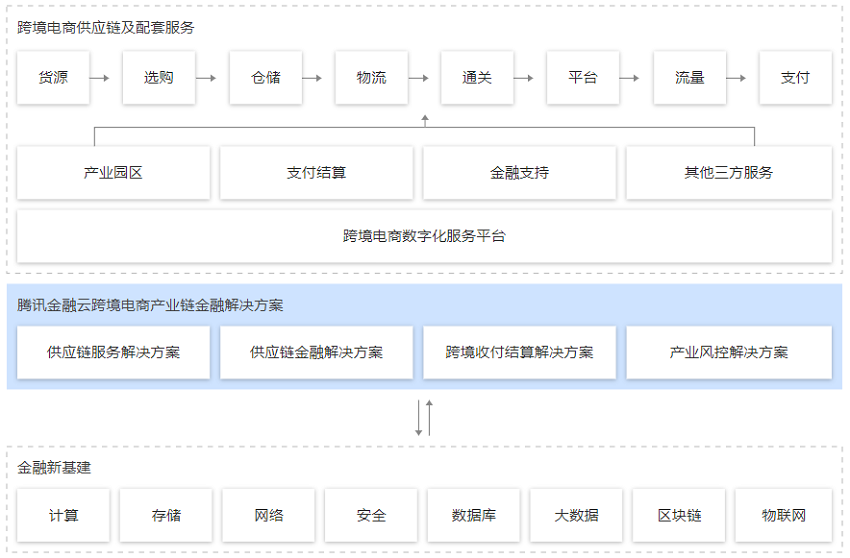850x558 pixels.
Task: Select the 大数据 box
Action: pyautogui.click(x=576, y=515)
